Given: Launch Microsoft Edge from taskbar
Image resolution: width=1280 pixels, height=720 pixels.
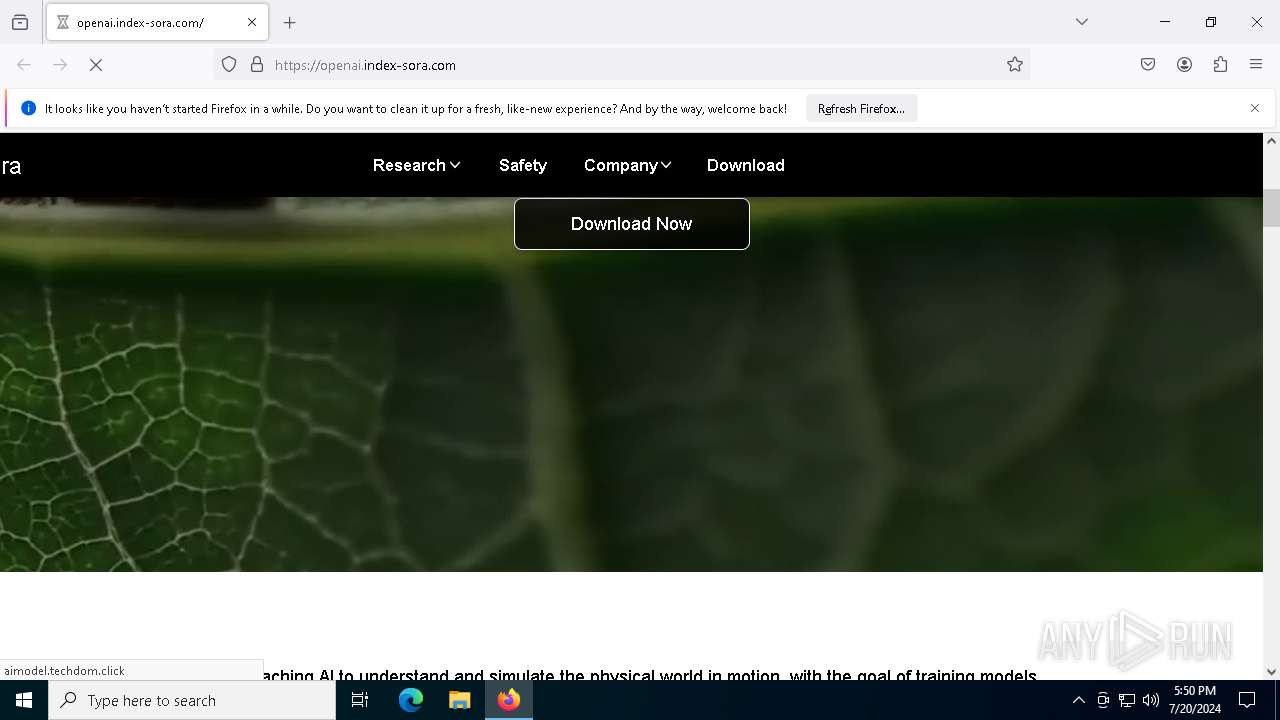Looking at the screenshot, I should [x=411, y=700].
